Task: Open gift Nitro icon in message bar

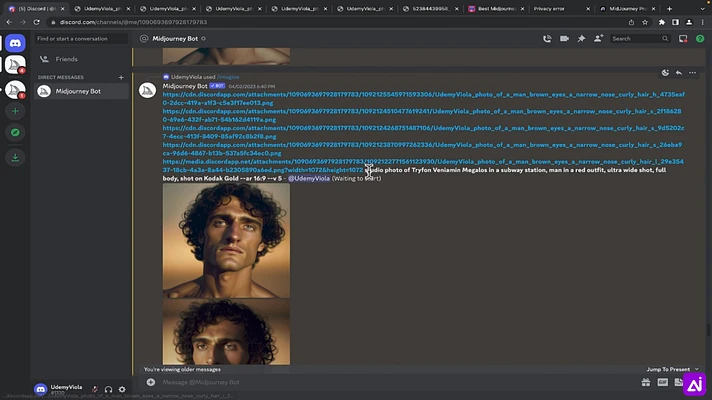Action: pos(646,383)
